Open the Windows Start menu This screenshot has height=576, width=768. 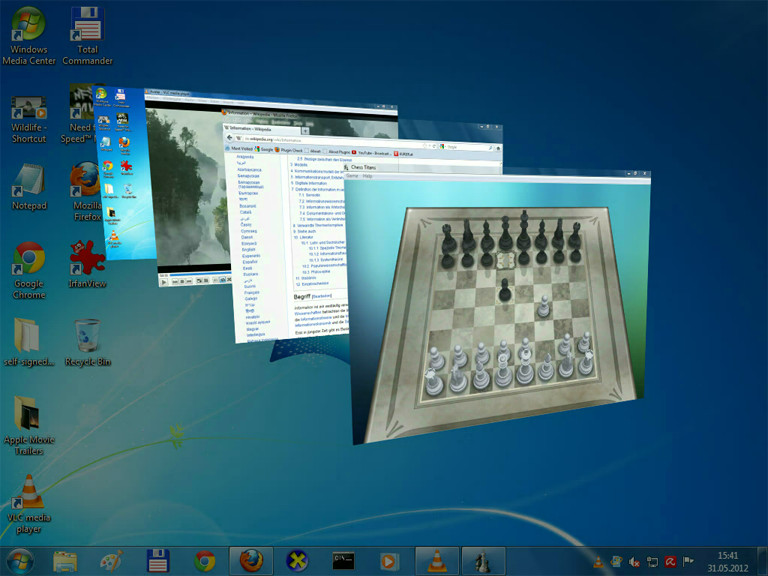click(19, 560)
